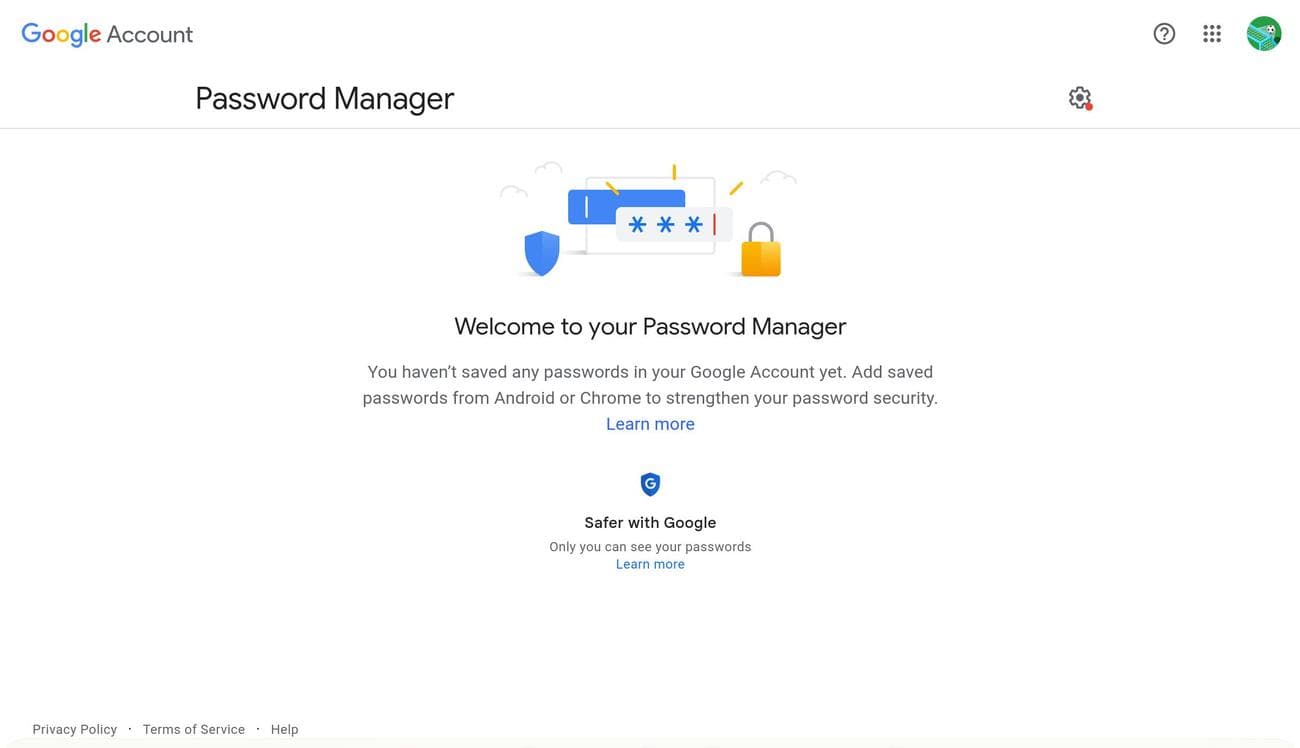Click the Account label in the header
Image resolution: width=1300 pixels, height=748 pixels.
[149, 32]
